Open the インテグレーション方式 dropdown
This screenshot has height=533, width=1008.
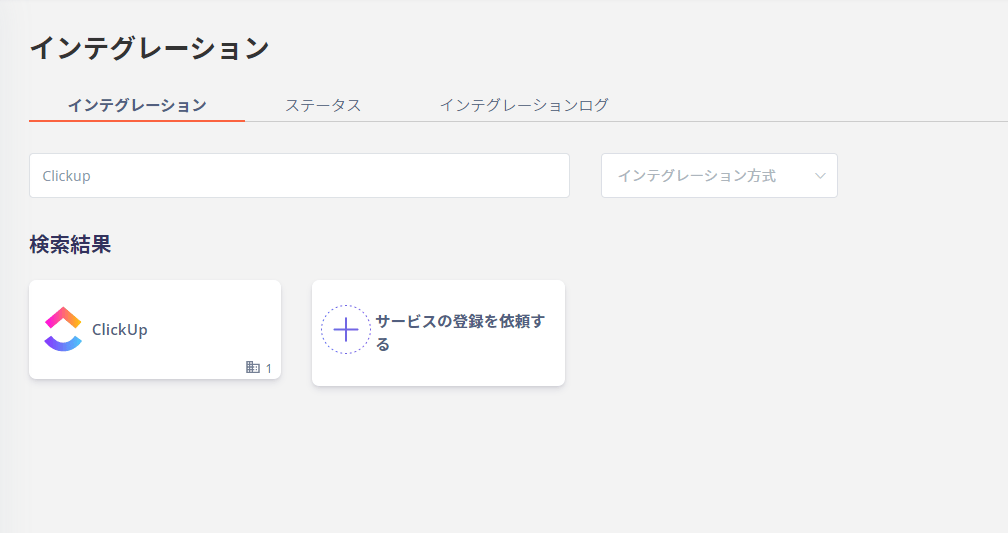[719, 176]
